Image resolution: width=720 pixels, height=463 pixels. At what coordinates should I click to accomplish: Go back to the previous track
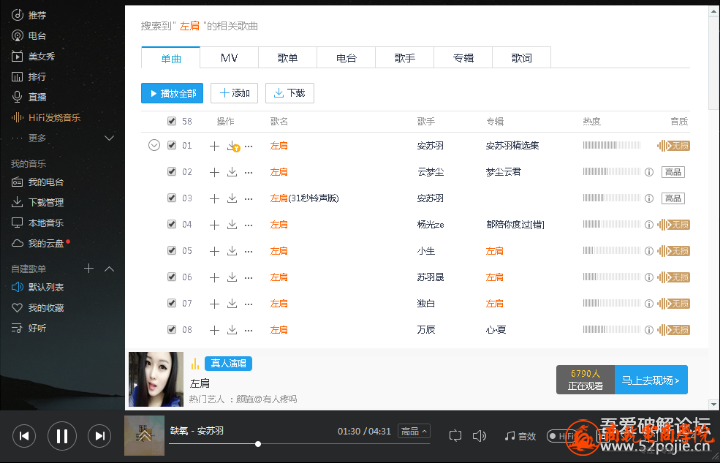tap(25, 435)
